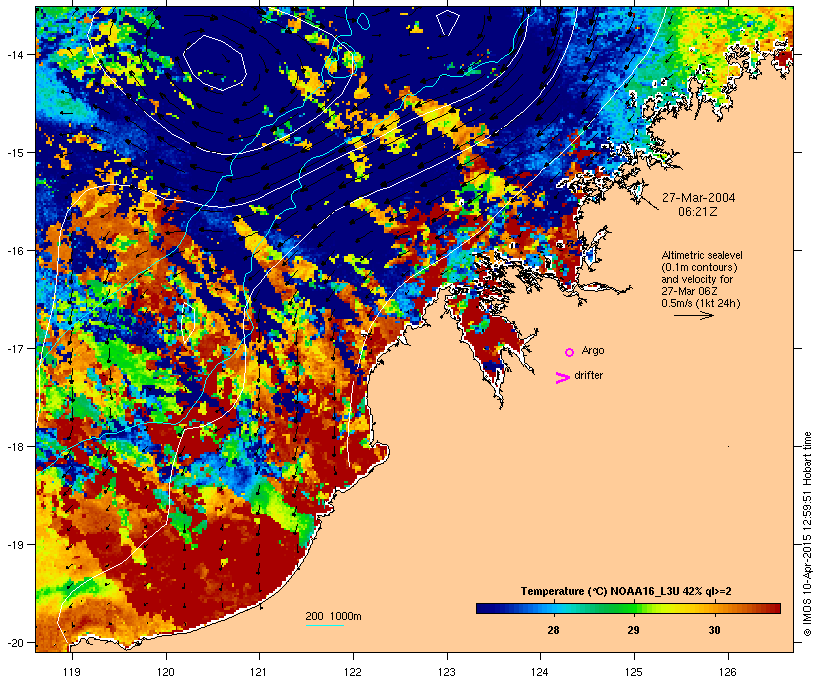Screen dimensions: 820x680
Task: Click the '125' longitude axis label
Action: [x=634, y=672]
